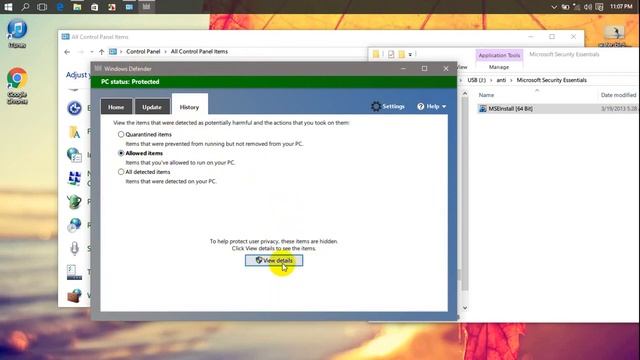The image size is (640, 360).
Task: Click the volume speaker tray icon
Action: click(x=588, y=7)
